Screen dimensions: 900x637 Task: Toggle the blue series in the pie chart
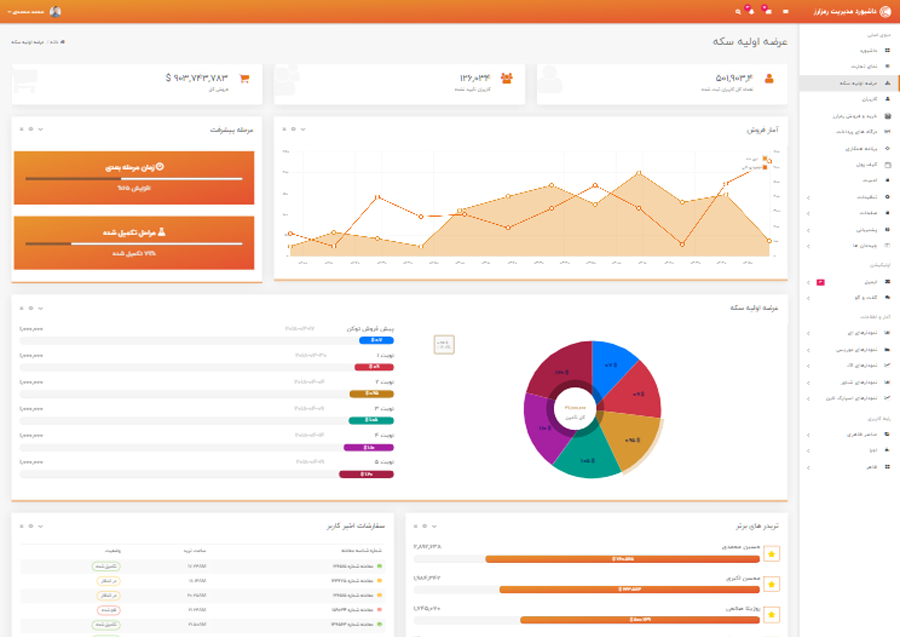611,366
